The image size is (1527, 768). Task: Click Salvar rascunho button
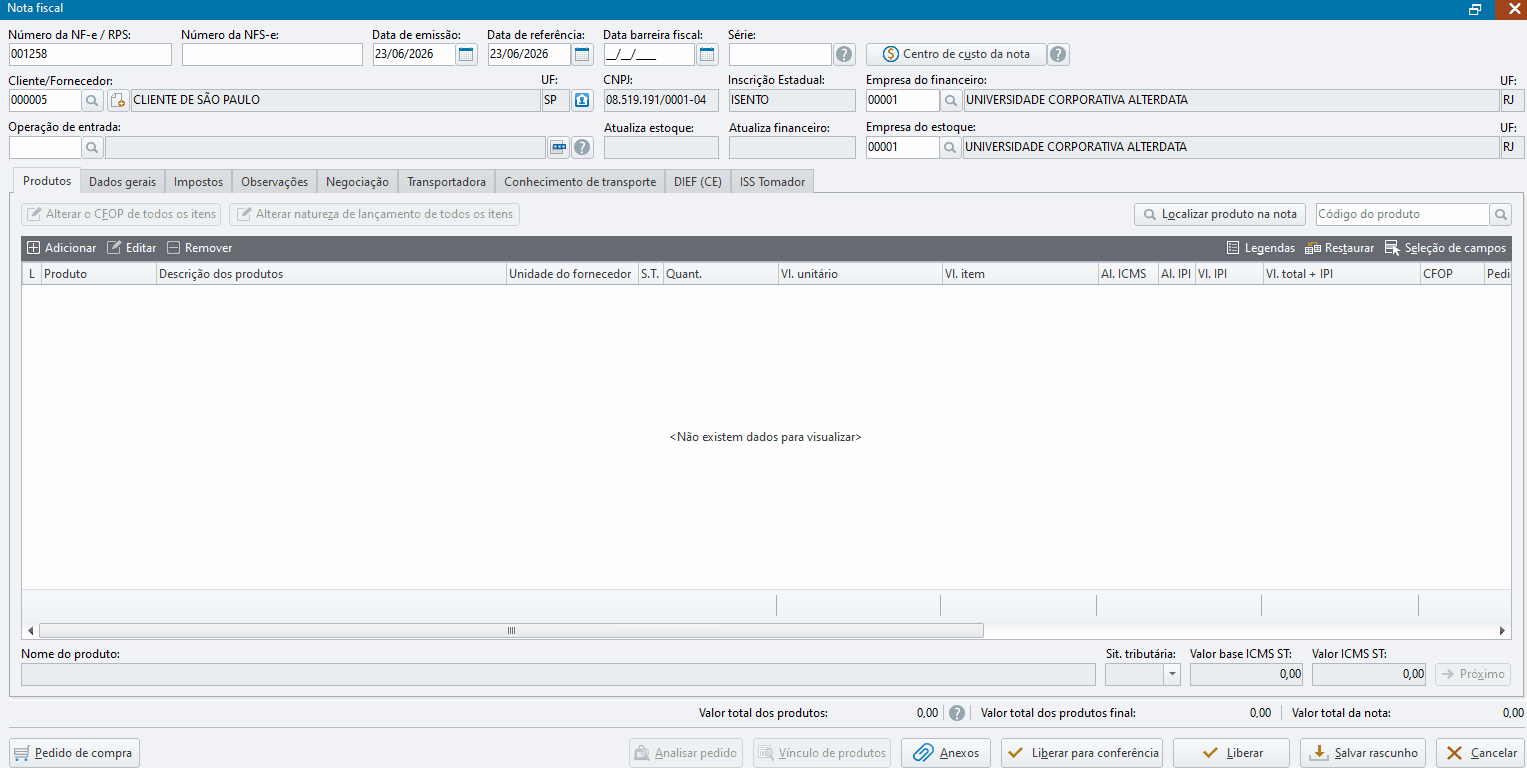pyautogui.click(x=1364, y=753)
